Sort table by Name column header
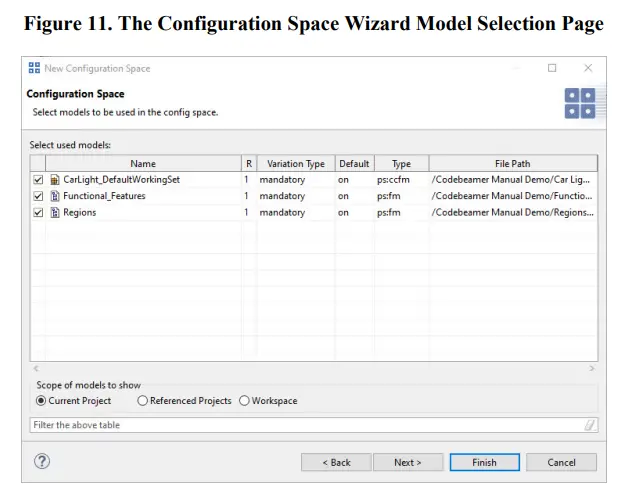Image resolution: width=620 pixels, height=489 pixels. pyautogui.click(x=142, y=163)
